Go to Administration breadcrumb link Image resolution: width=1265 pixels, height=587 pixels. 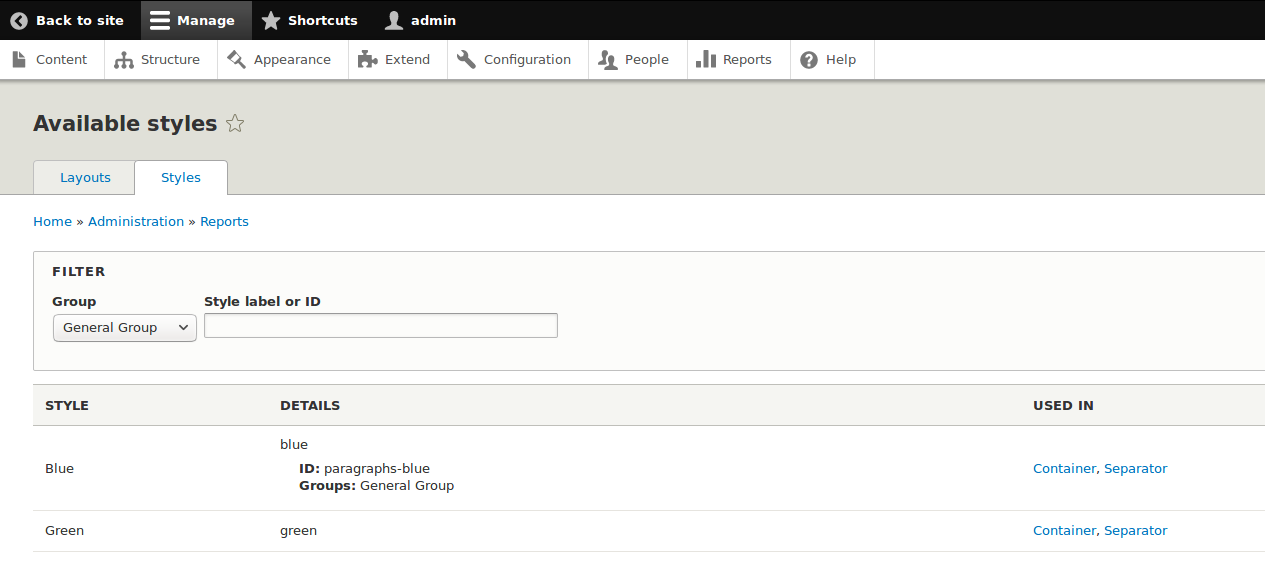(136, 222)
